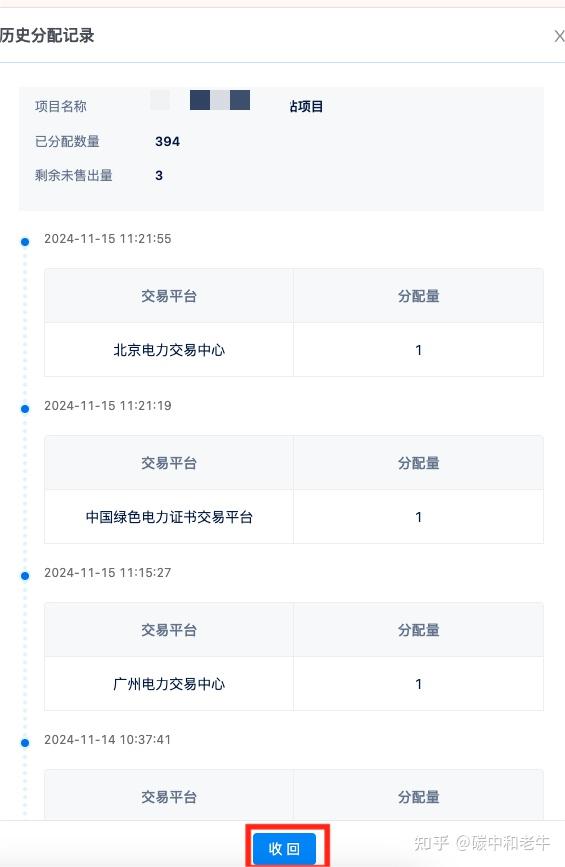
Task: Click the 项目名称 label
Action: tap(61, 106)
